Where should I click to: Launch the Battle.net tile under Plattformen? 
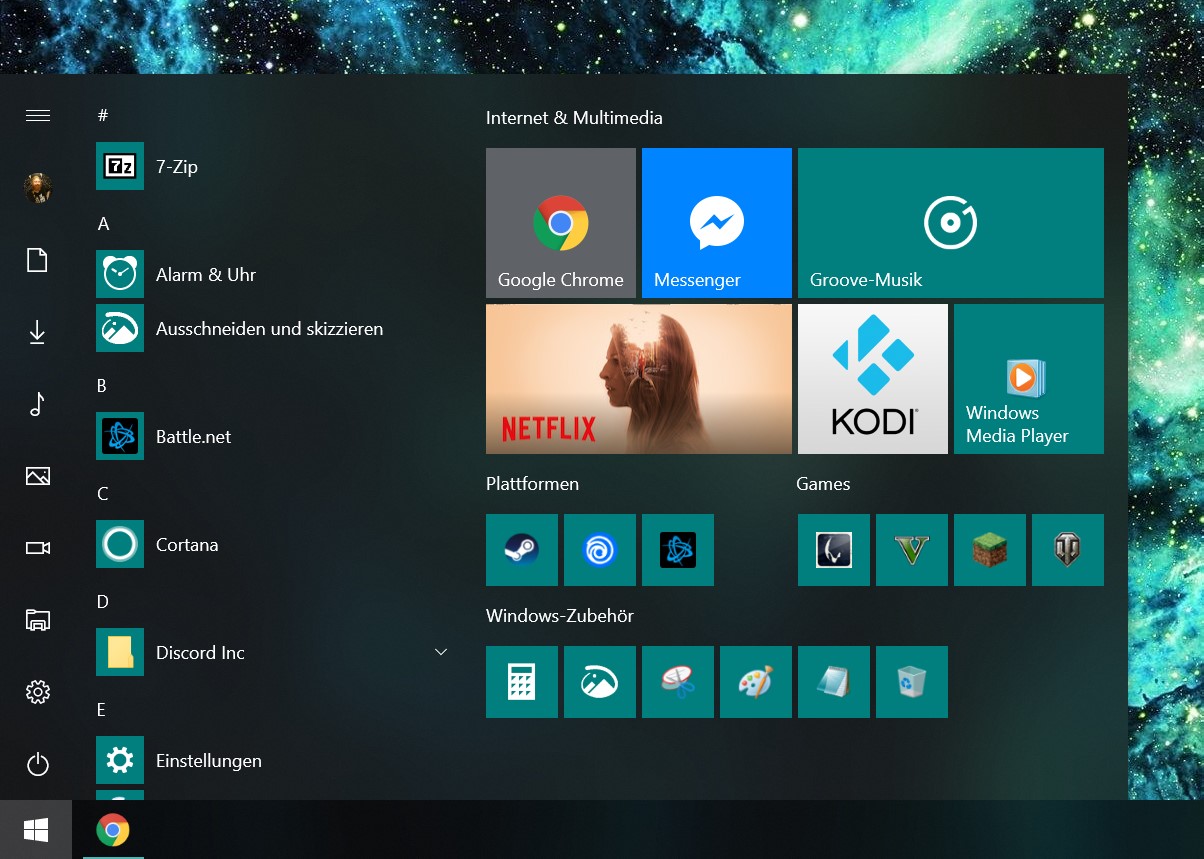[678, 550]
